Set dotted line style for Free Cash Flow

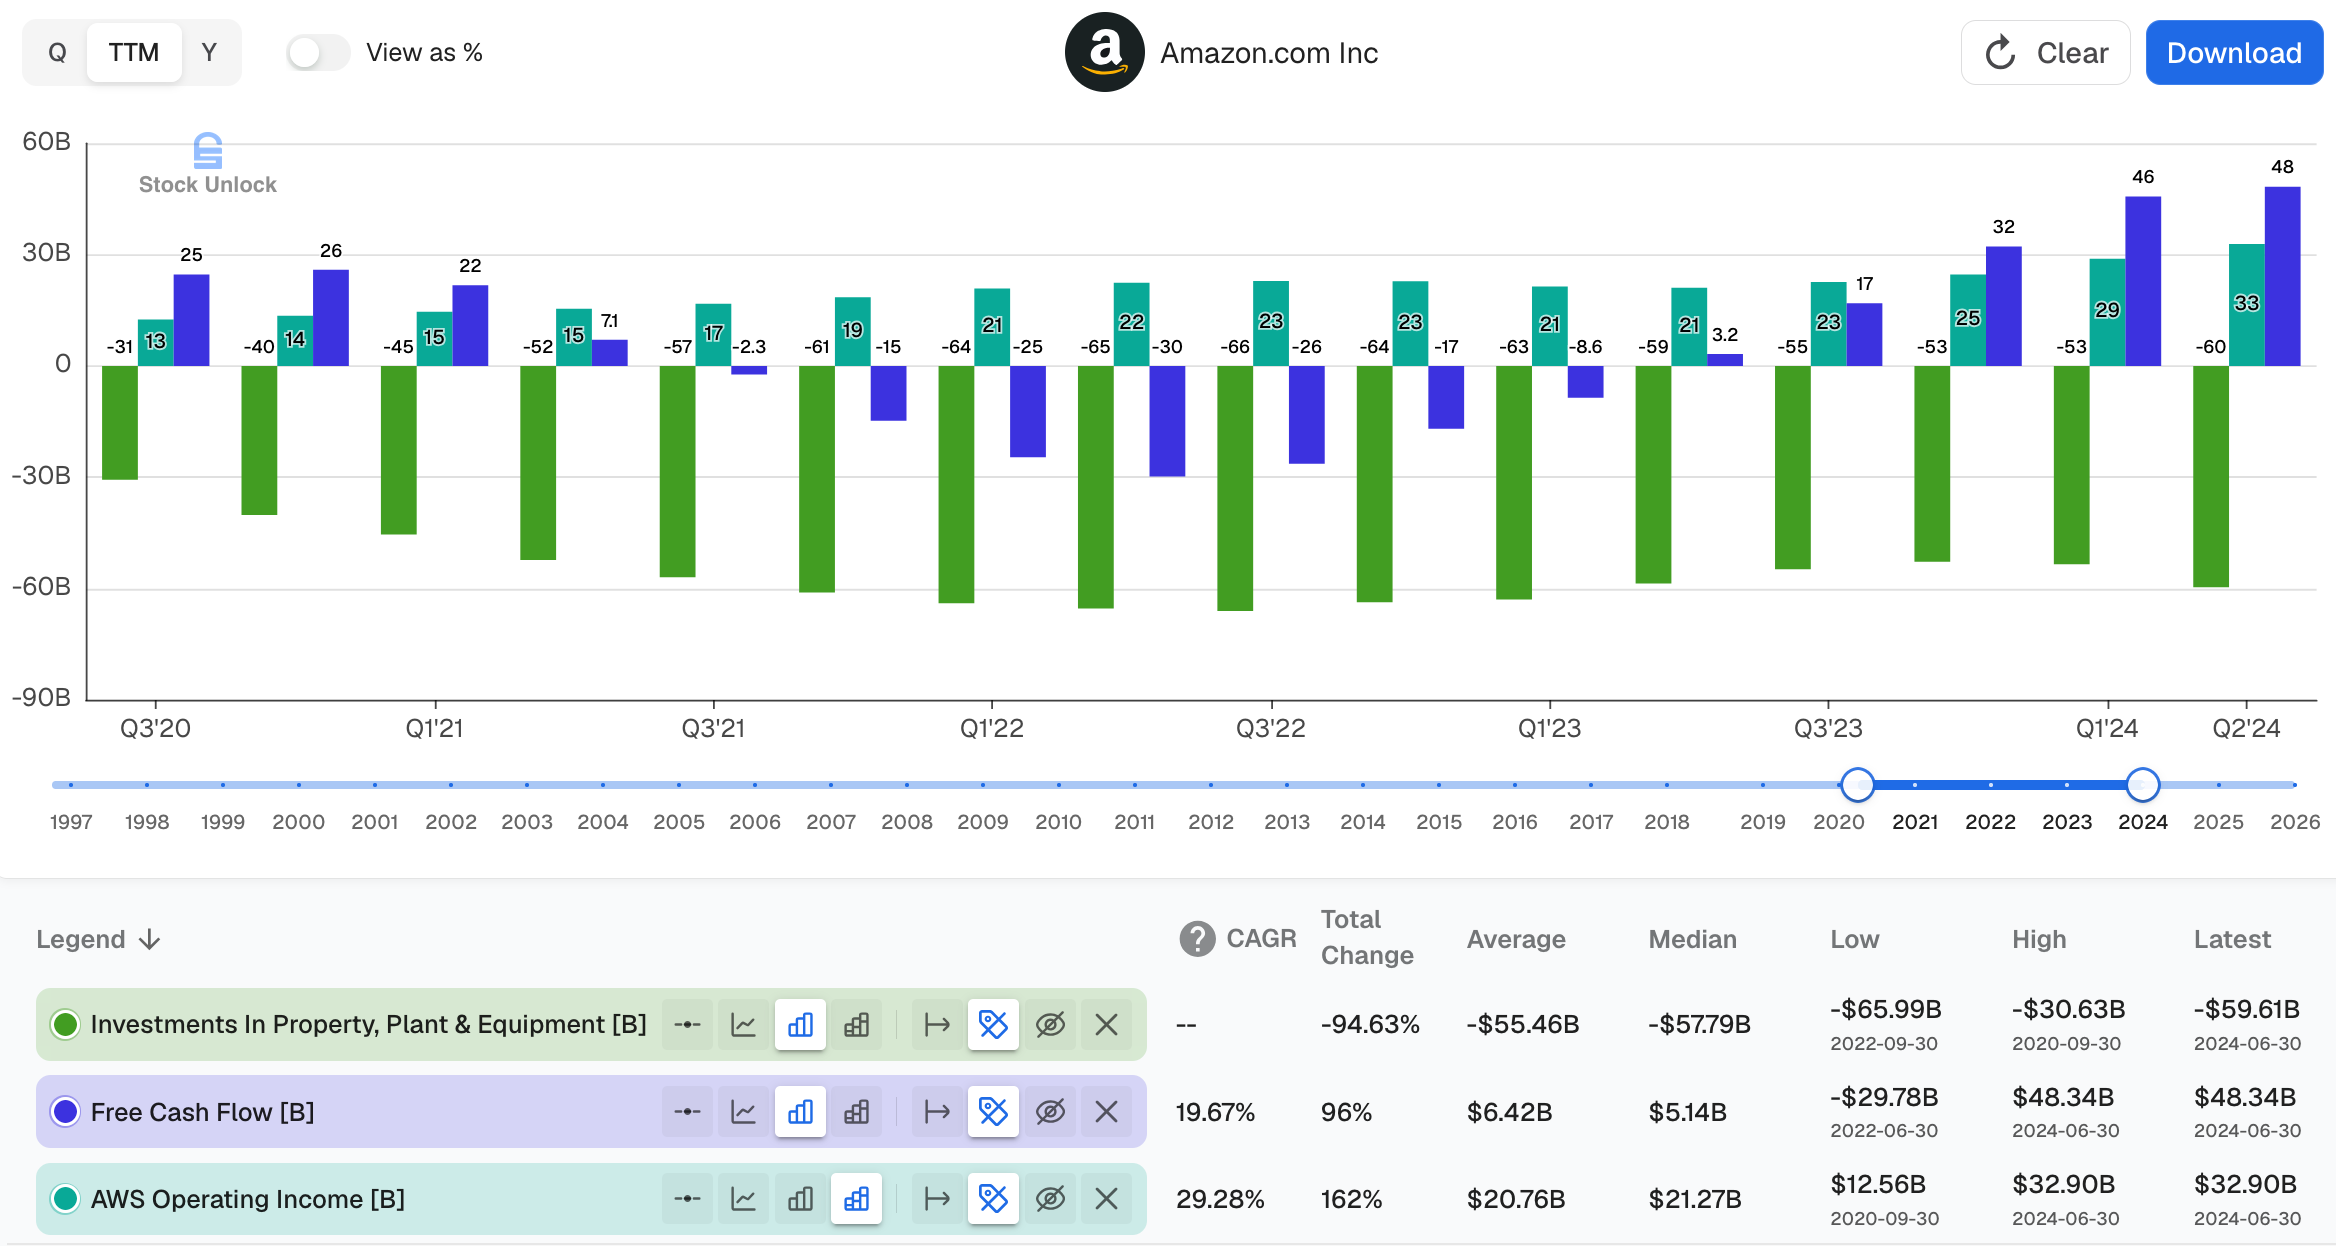687,1111
